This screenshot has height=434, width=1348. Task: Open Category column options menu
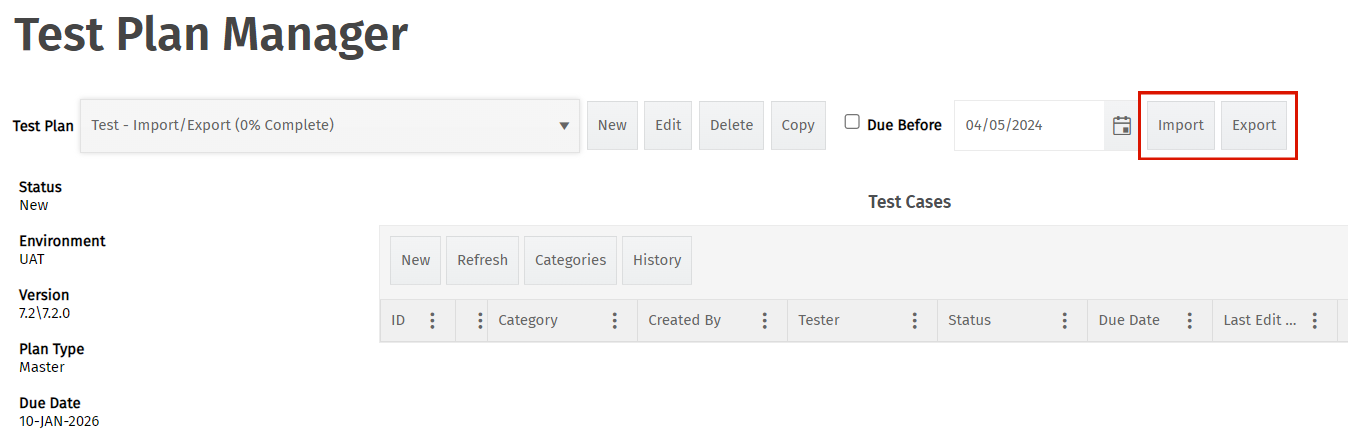click(x=614, y=321)
